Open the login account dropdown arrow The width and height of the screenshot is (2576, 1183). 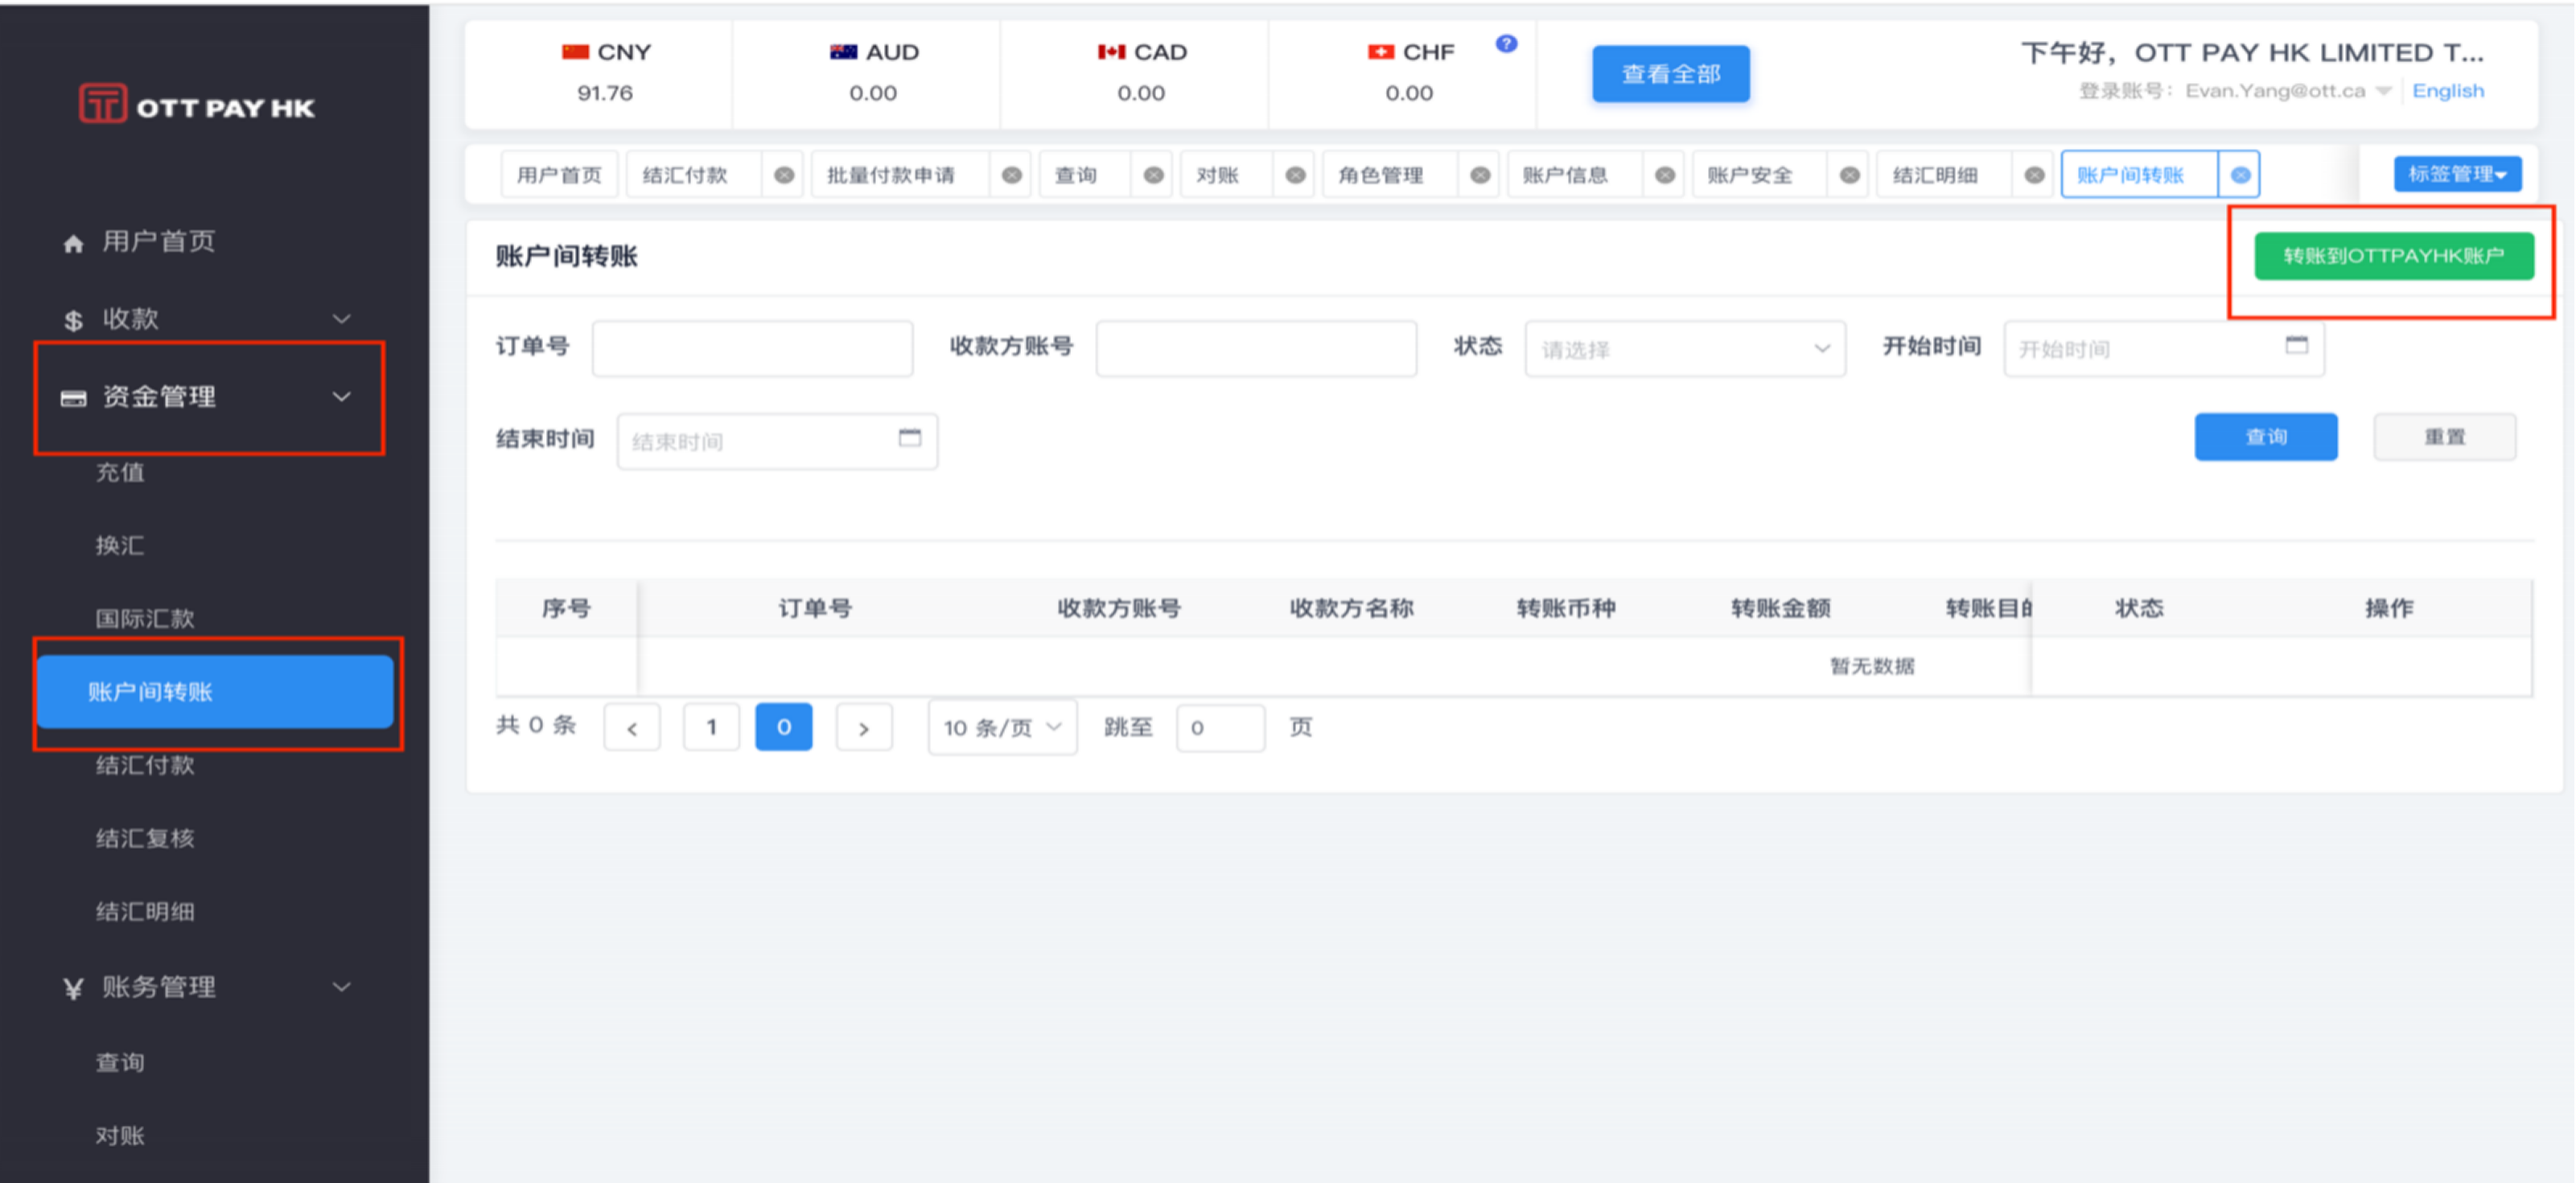click(x=2384, y=91)
